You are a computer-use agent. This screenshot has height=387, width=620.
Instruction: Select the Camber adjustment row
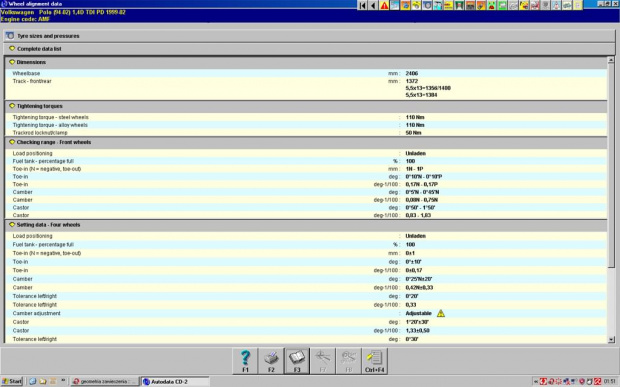pos(306,313)
